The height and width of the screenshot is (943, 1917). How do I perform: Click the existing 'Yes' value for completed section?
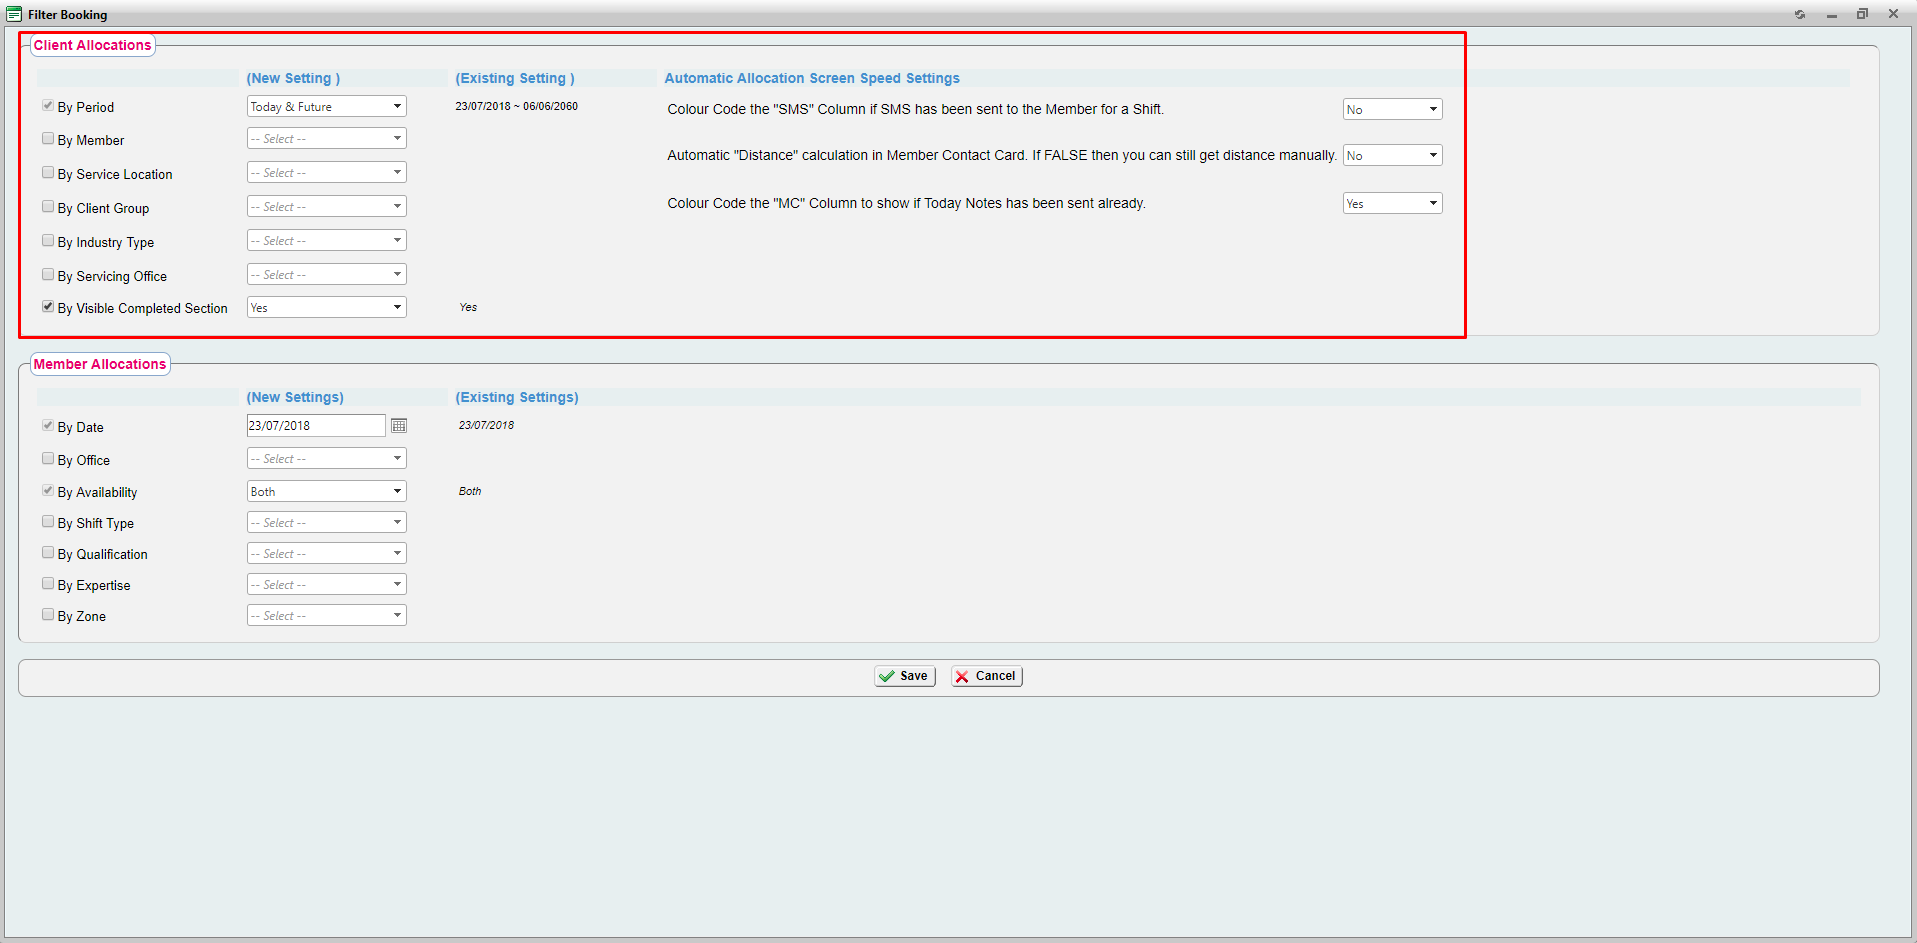(x=468, y=307)
